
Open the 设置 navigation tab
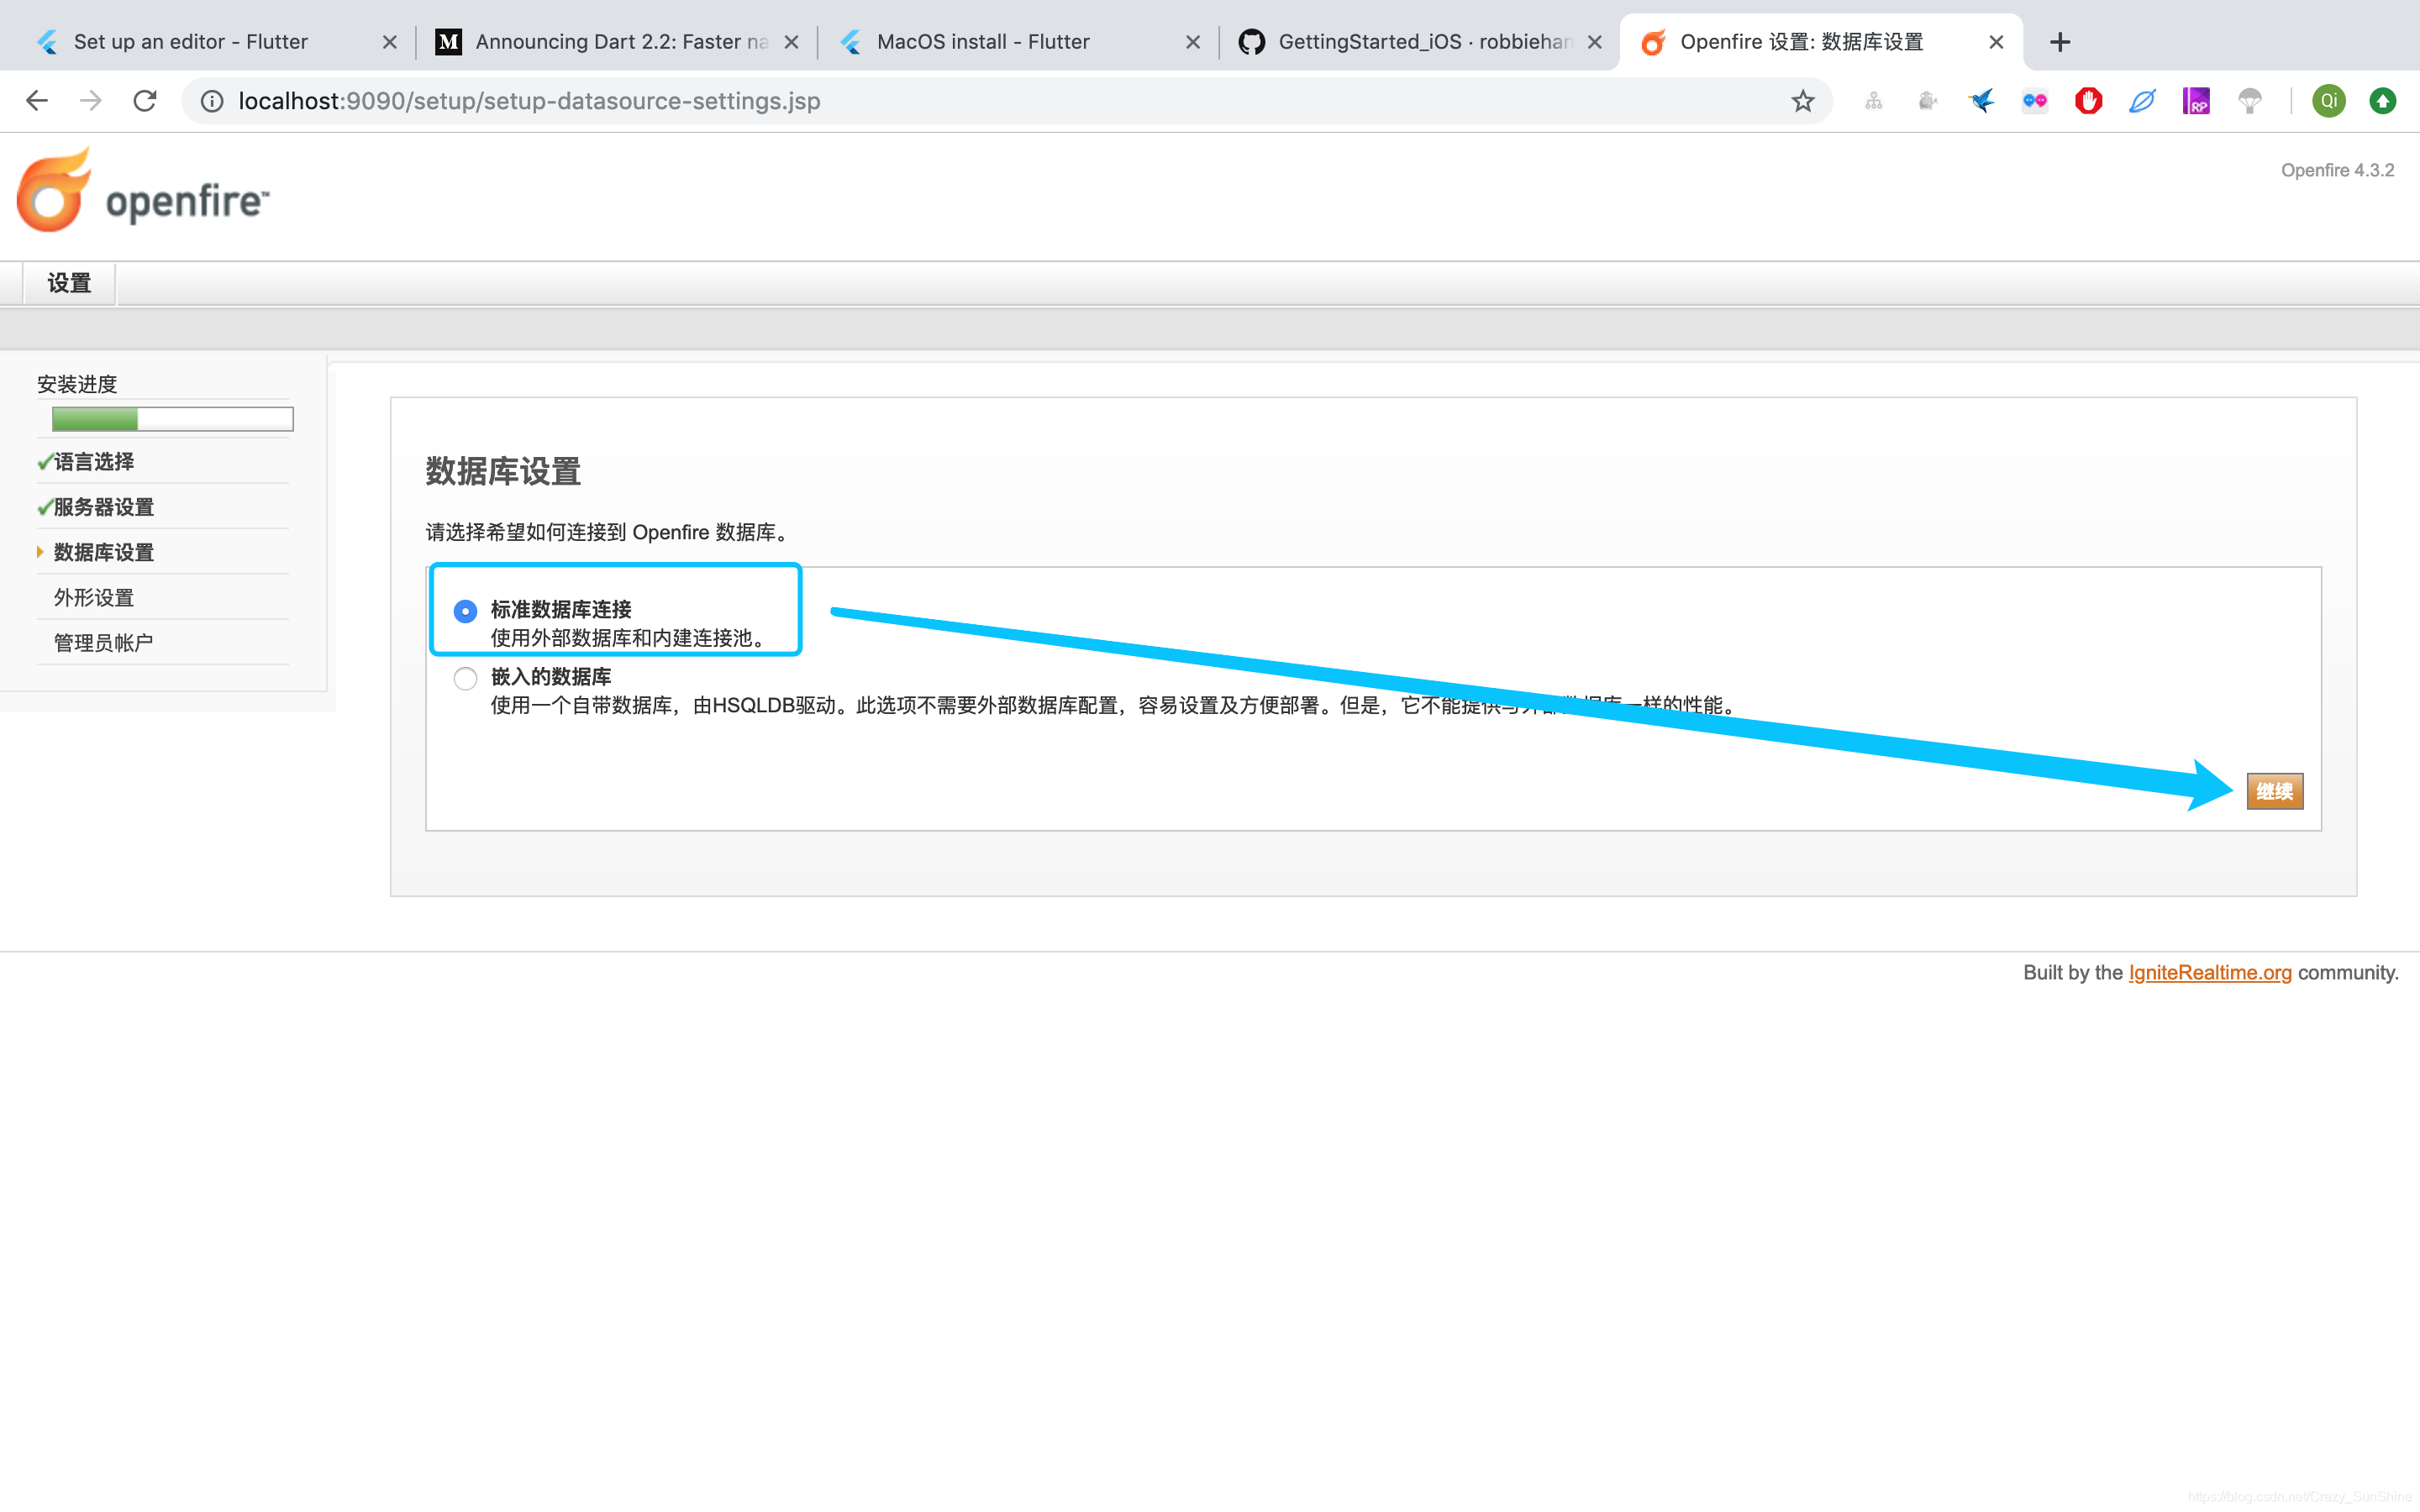tap(69, 284)
